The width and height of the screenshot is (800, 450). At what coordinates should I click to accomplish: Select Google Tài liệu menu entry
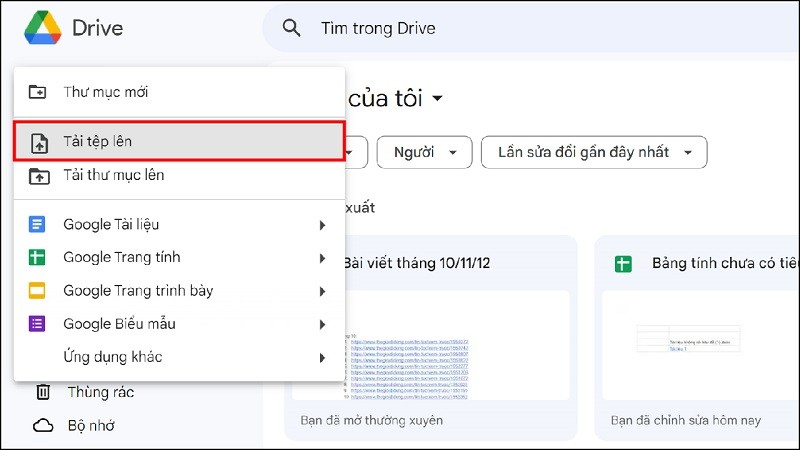click(x=180, y=224)
